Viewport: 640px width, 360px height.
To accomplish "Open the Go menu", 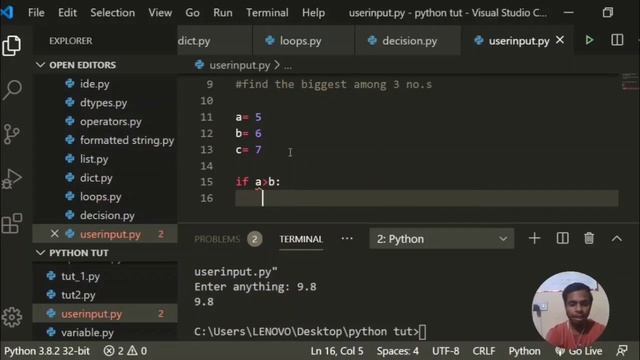I will coord(192,13).
